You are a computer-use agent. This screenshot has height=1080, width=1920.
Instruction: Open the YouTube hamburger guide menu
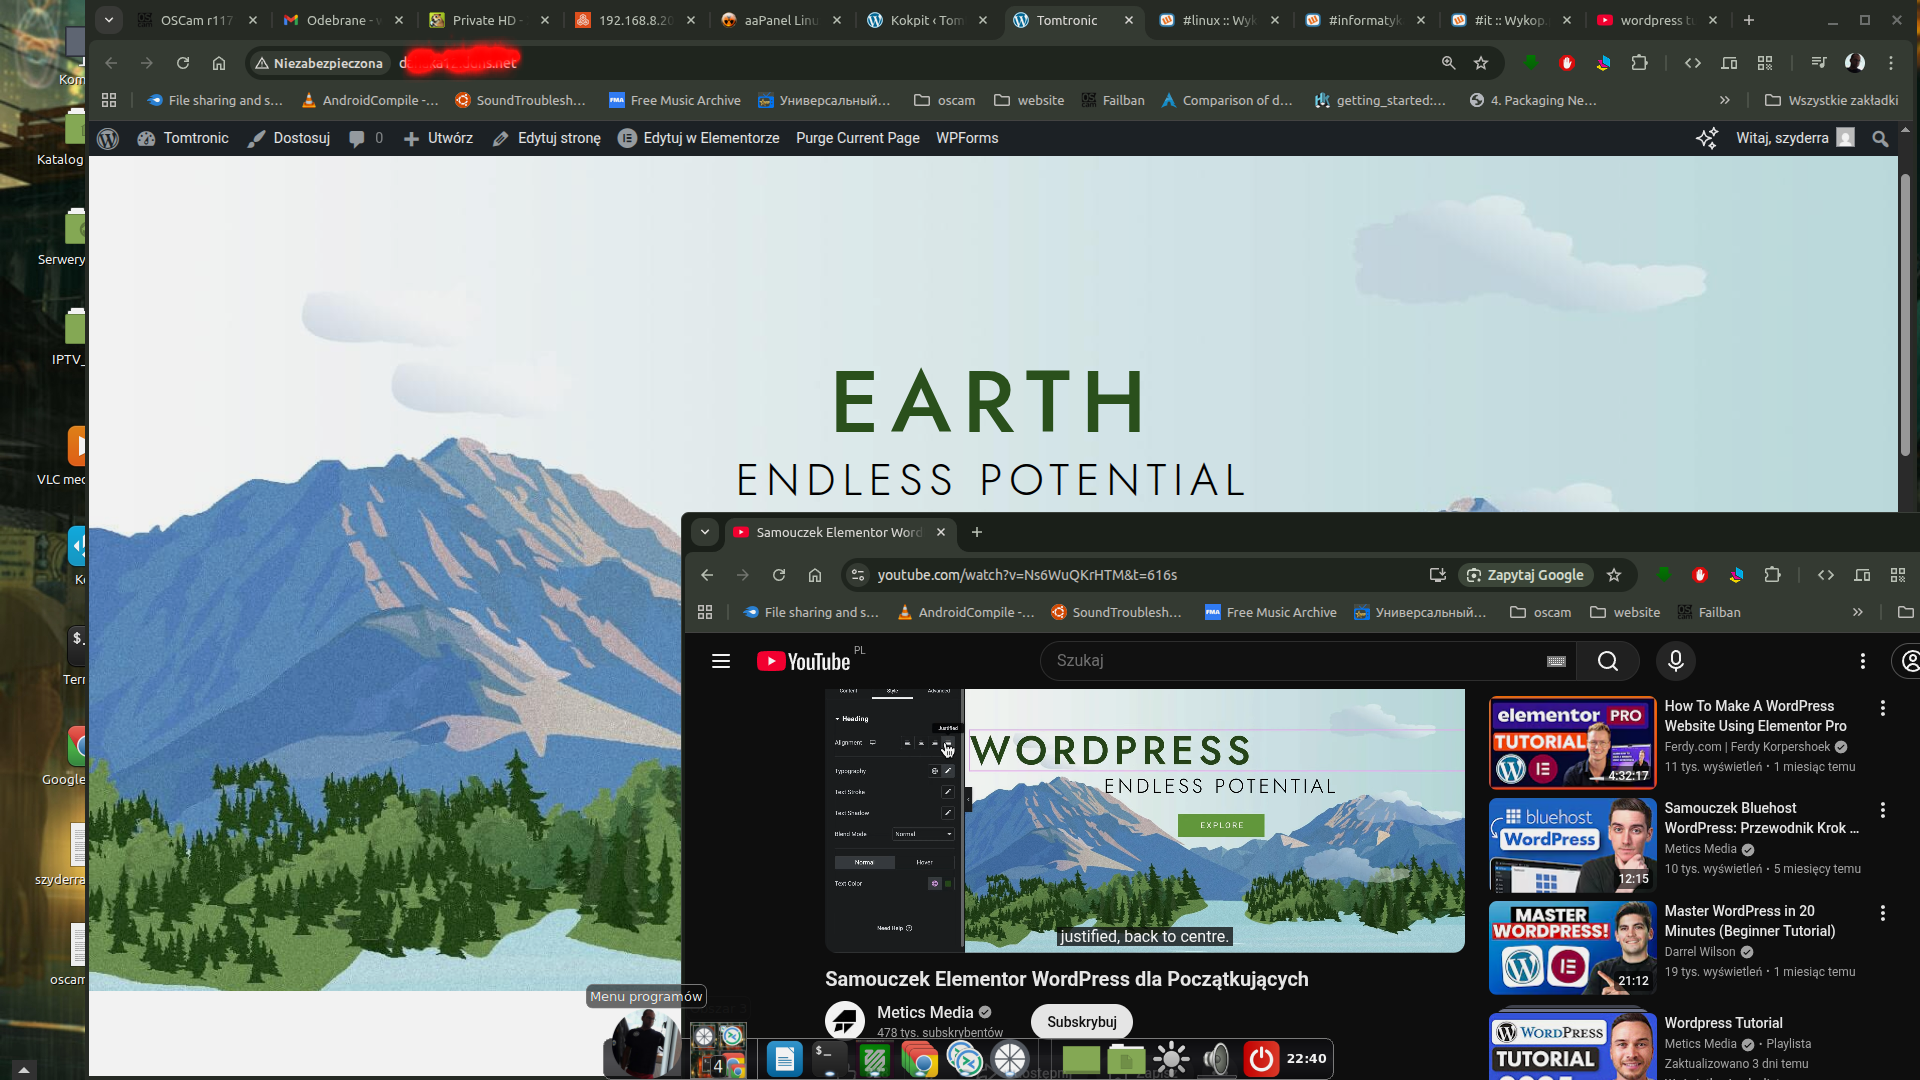(x=720, y=661)
